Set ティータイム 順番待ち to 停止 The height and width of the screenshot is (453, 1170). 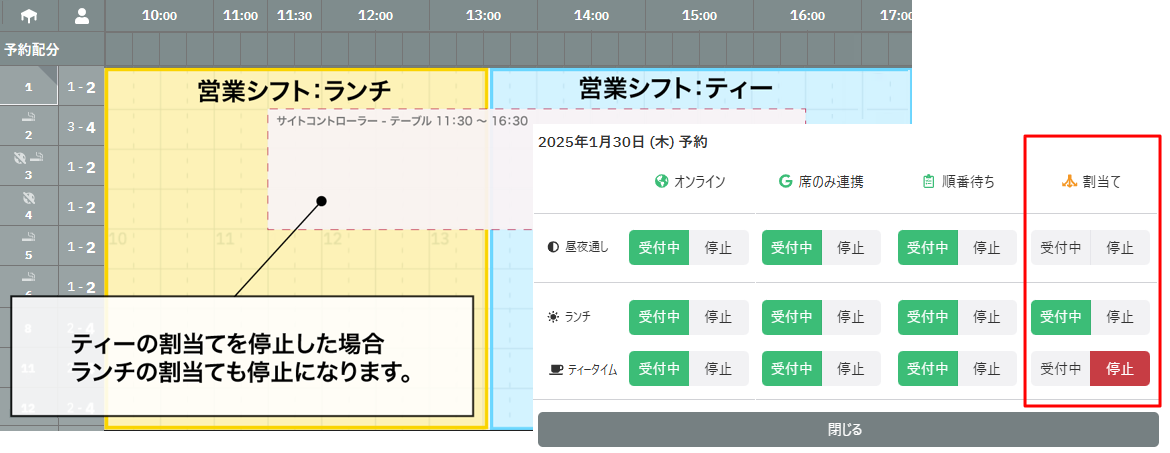coord(986,369)
